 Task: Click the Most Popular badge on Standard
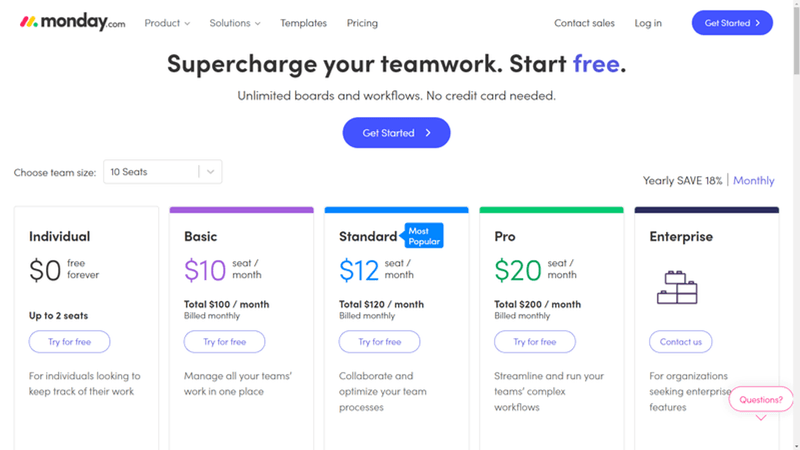[x=421, y=236]
